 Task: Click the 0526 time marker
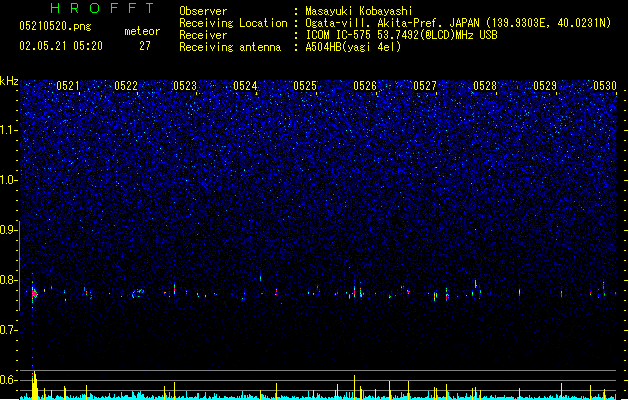point(365,86)
